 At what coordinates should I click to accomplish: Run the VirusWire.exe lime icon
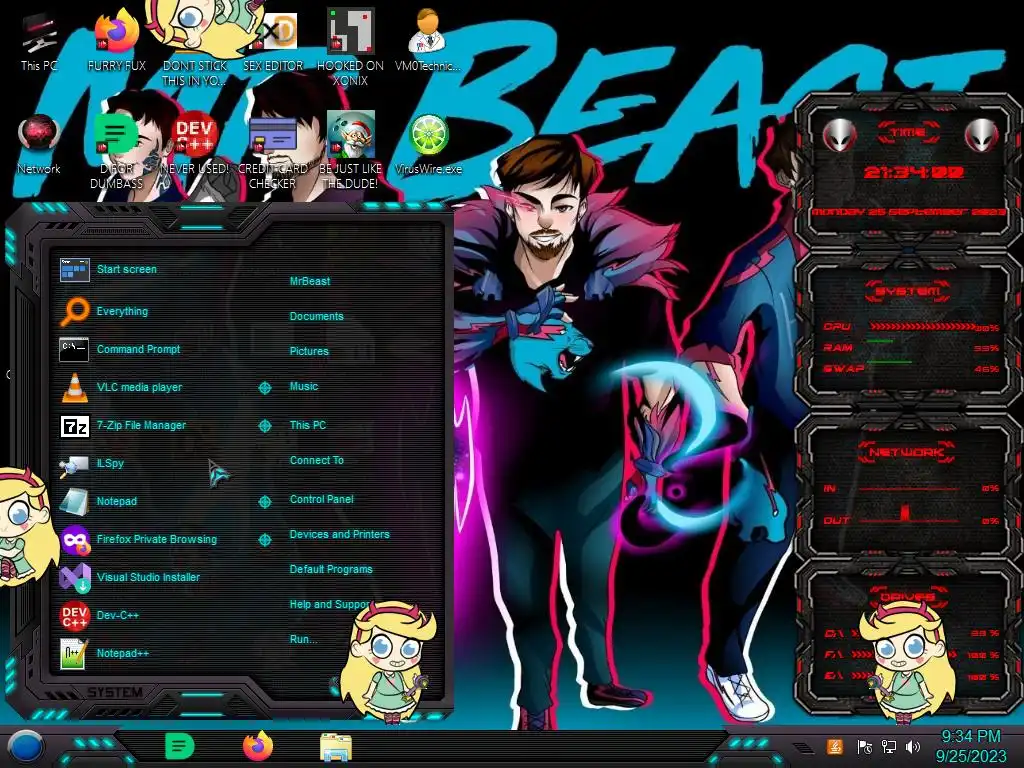pos(428,145)
